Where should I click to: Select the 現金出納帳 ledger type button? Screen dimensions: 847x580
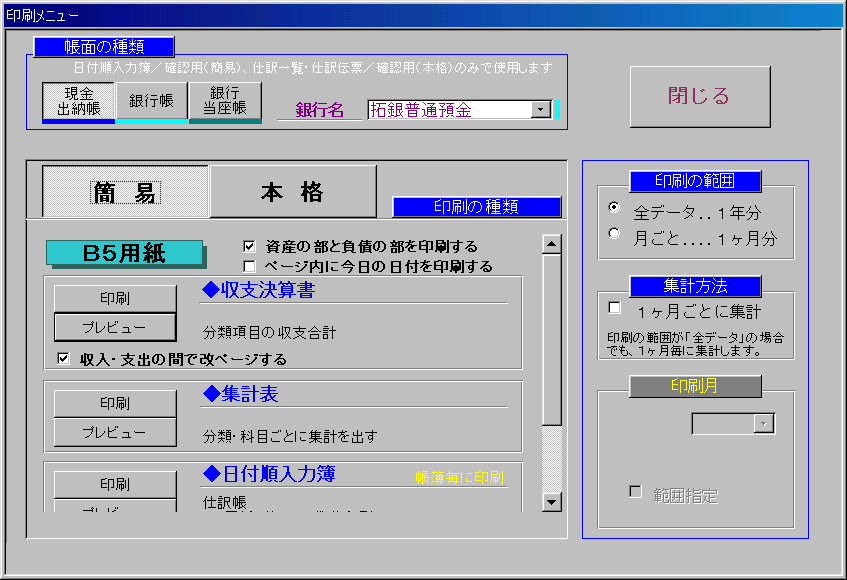click(x=78, y=101)
